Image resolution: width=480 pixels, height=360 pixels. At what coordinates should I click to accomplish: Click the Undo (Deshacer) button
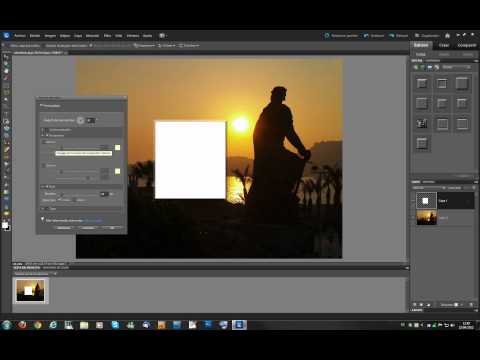coord(374,36)
